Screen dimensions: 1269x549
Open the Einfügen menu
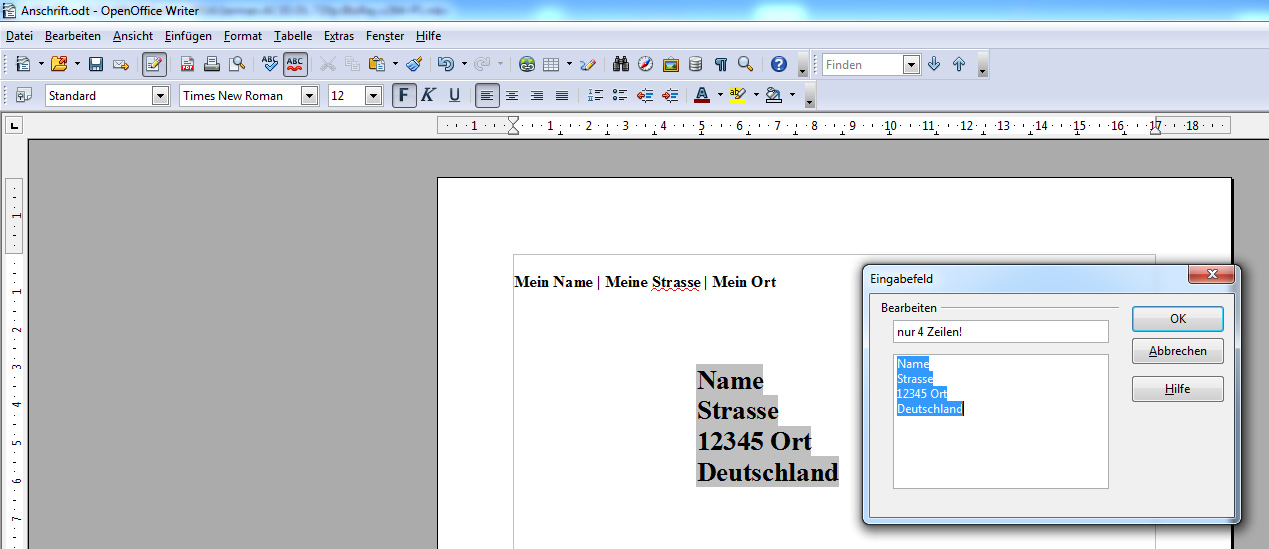[x=188, y=36]
